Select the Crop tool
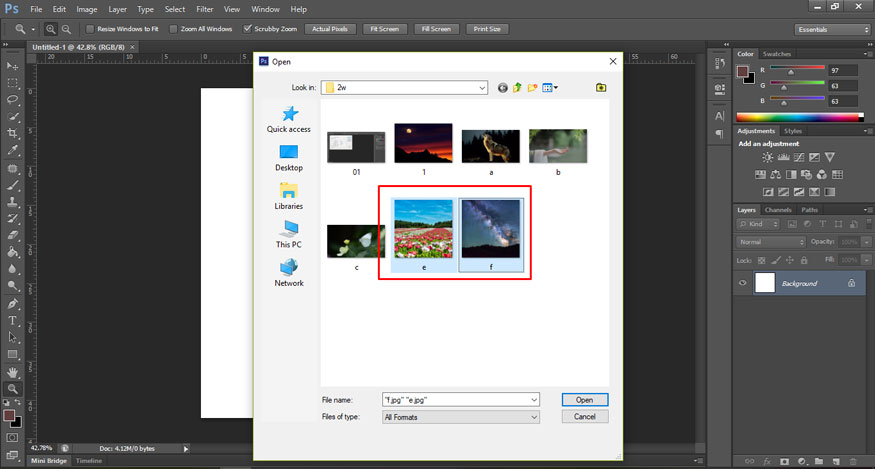This screenshot has width=875, height=469. [13, 134]
